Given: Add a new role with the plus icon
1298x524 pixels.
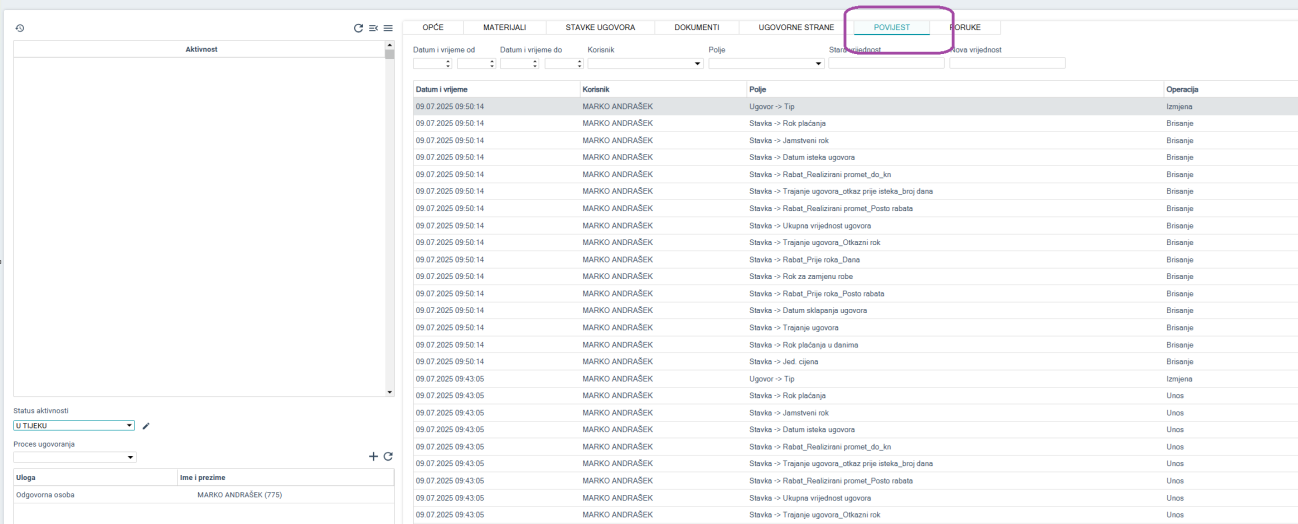Looking at the screenshot, I should pyautogui.click(x=374, y=456).
